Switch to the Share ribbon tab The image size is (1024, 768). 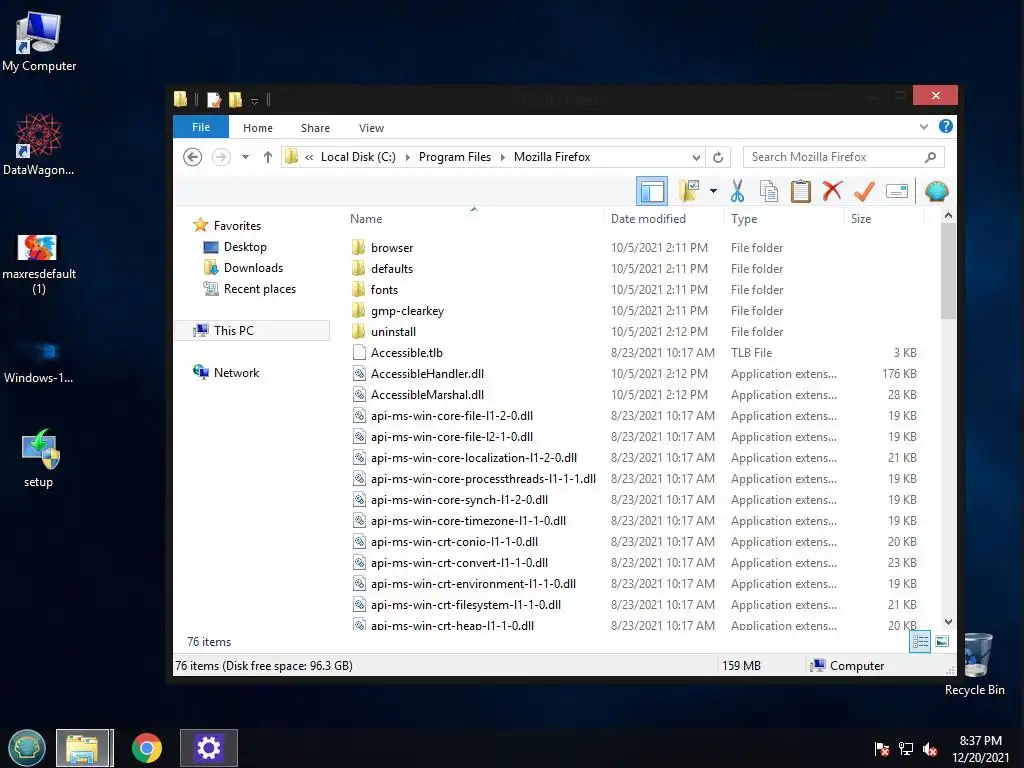coord(315,128)
